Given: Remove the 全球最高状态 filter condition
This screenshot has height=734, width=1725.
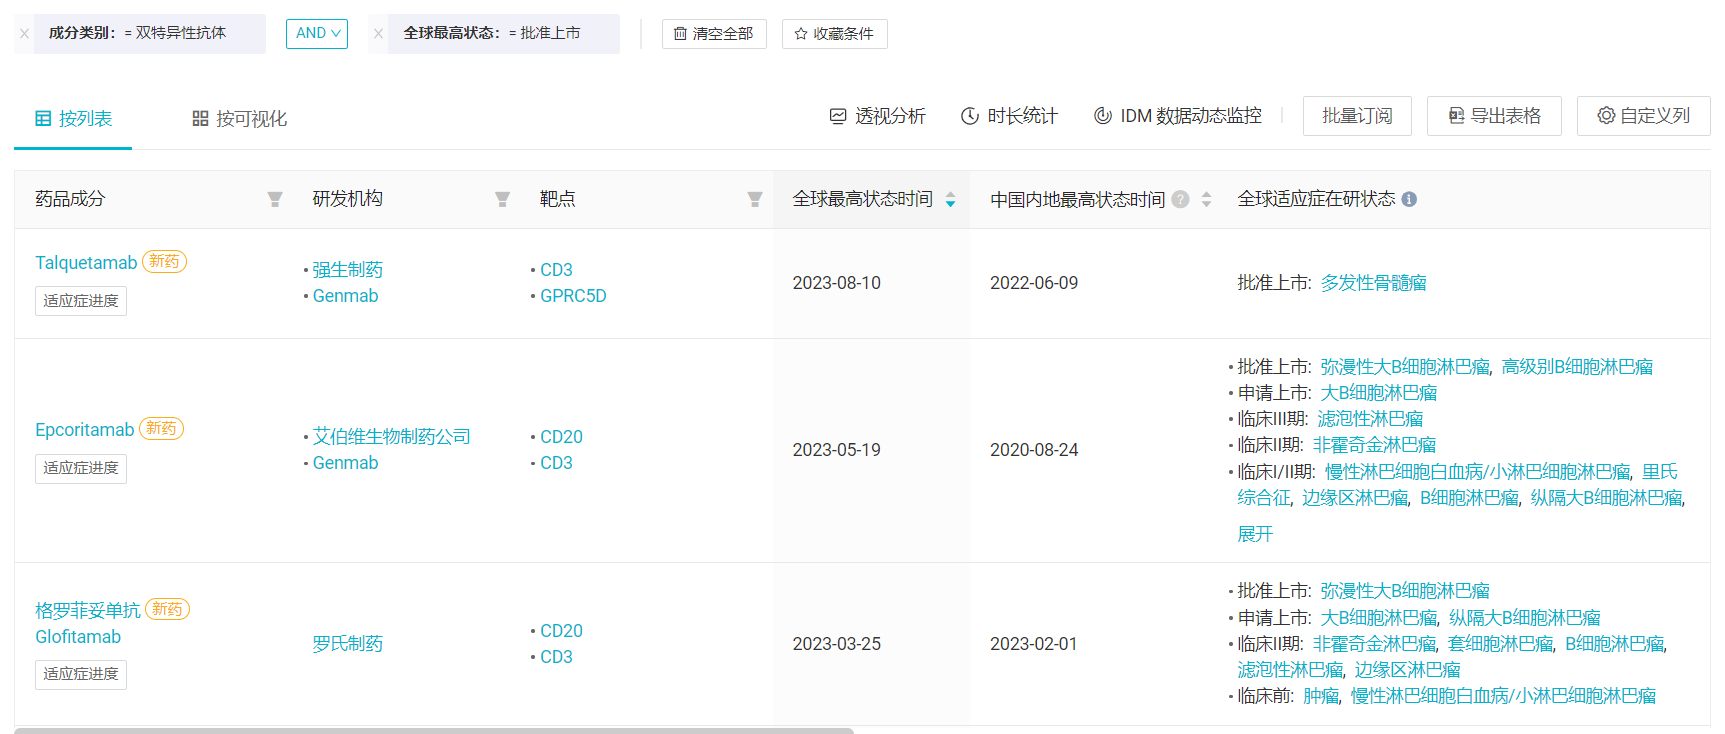Looking at the screenshot, I should pos(378,33).
